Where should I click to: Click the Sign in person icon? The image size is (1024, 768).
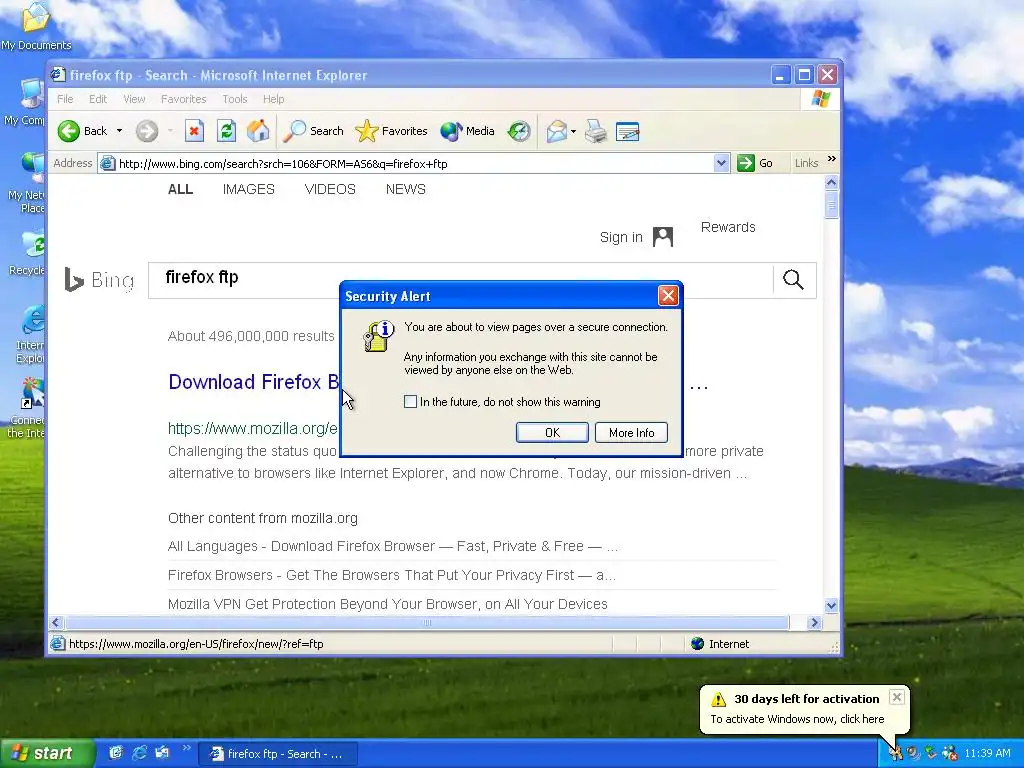(663, 236)
